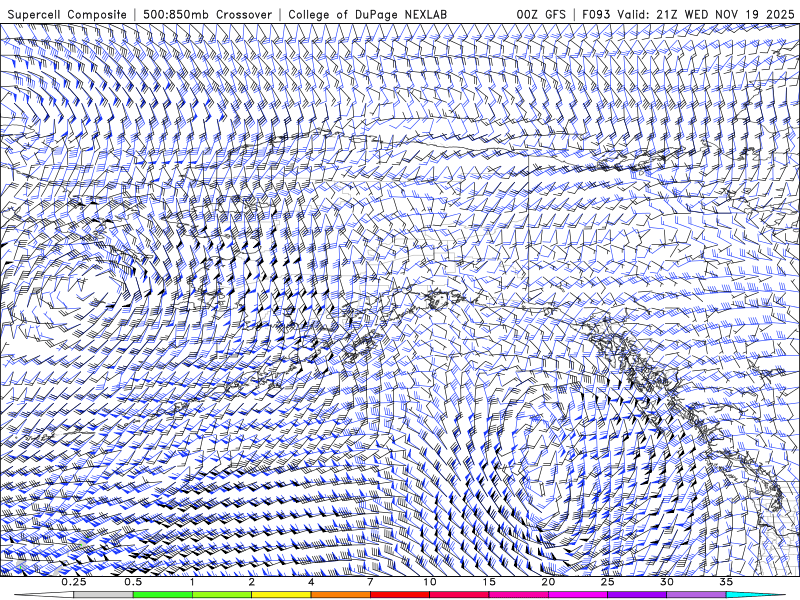Click the gray legend swatch between 0.25 and 0.5
This screenshot has width=800, height=600.
click(x=104, y=595)
